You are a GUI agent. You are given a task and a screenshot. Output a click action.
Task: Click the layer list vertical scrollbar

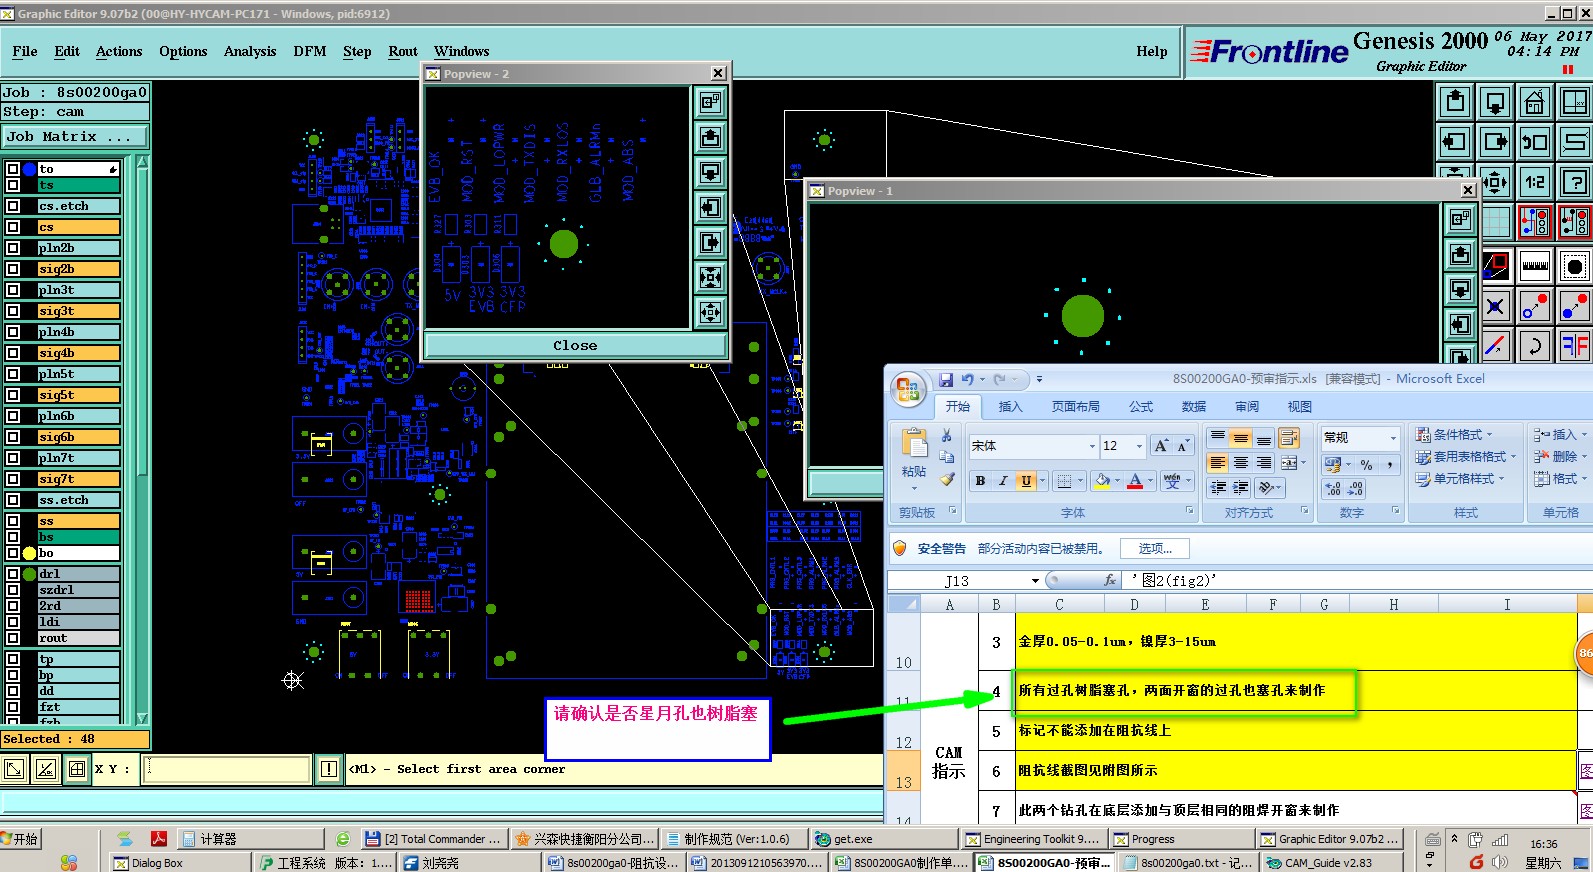[x=141, y=440]
